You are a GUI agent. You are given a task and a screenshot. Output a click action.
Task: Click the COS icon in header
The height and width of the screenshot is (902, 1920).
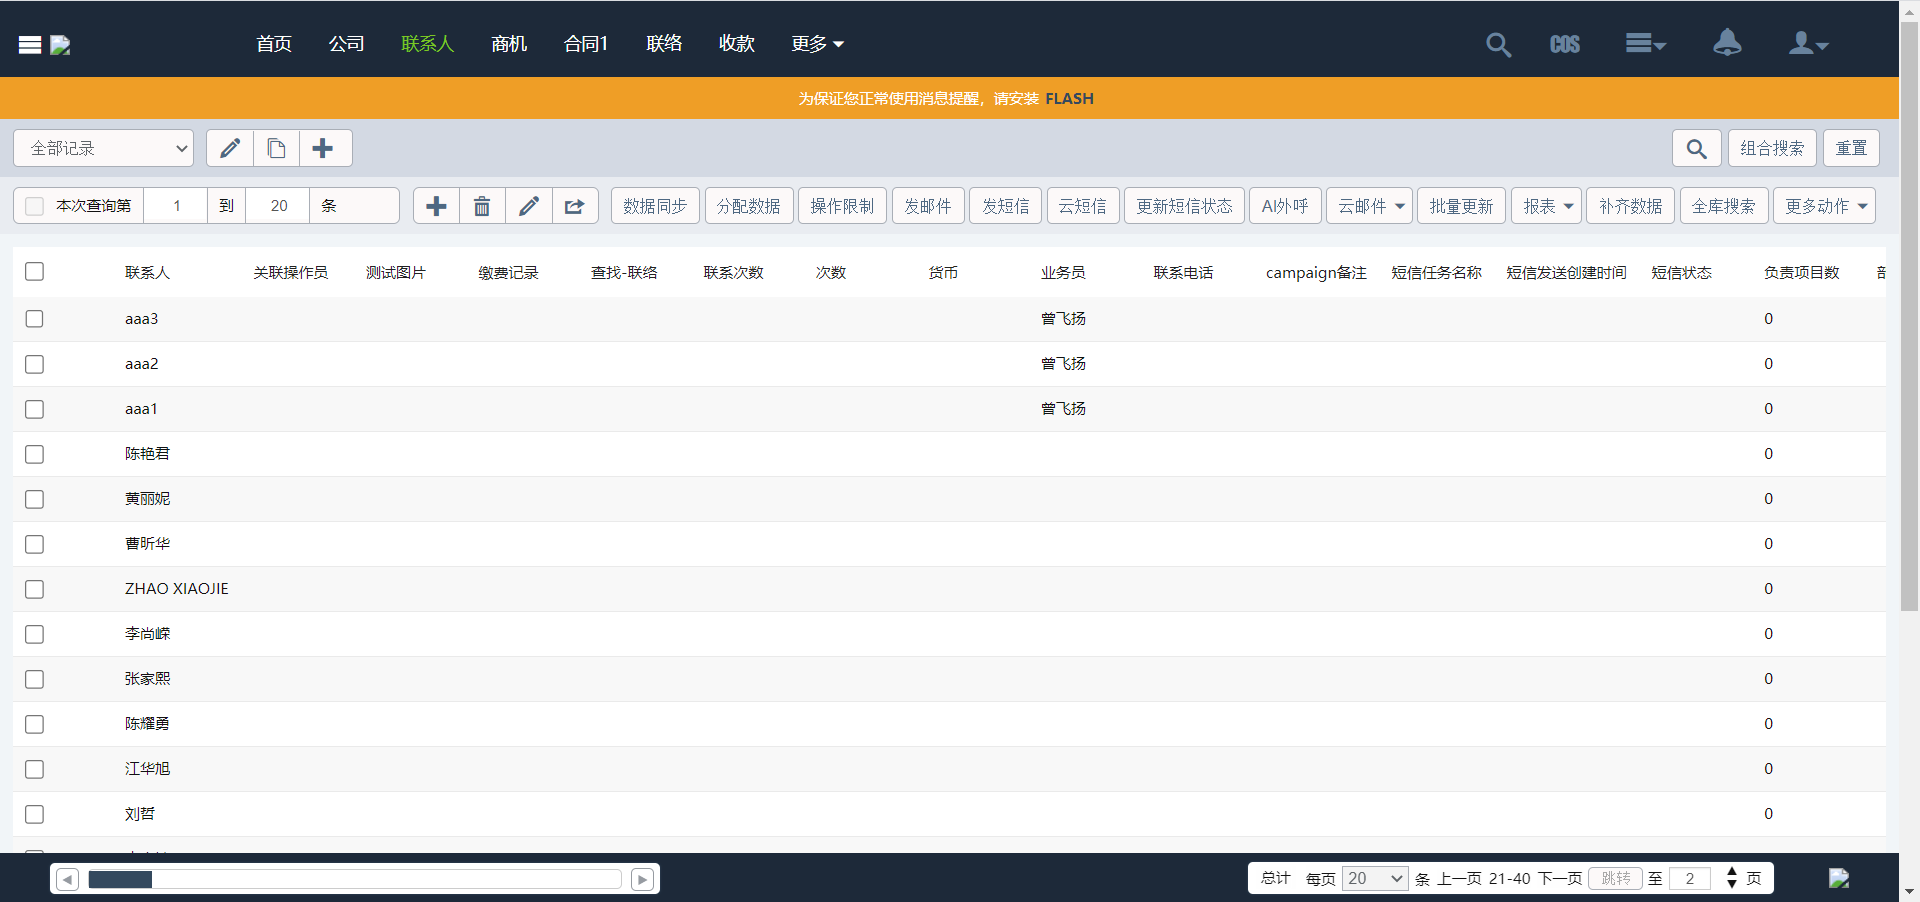coord(1564,45)
